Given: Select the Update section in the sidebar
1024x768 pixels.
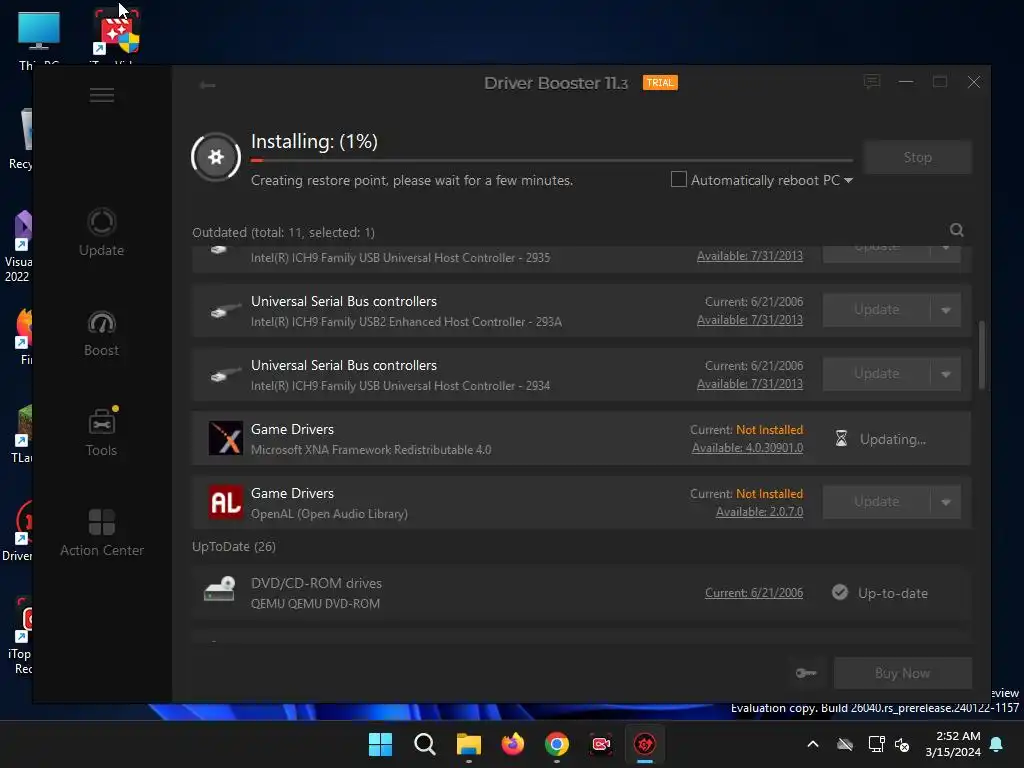Looking at the screenshot, I should click(x=101, y=232).
